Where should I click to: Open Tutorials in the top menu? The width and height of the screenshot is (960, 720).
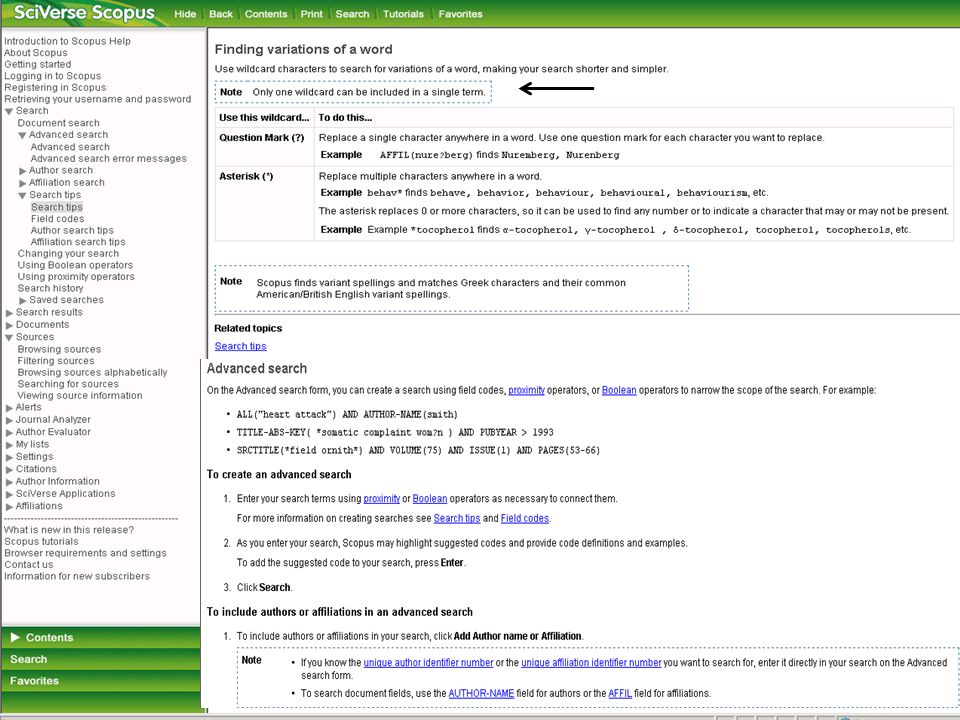[403, 14]
